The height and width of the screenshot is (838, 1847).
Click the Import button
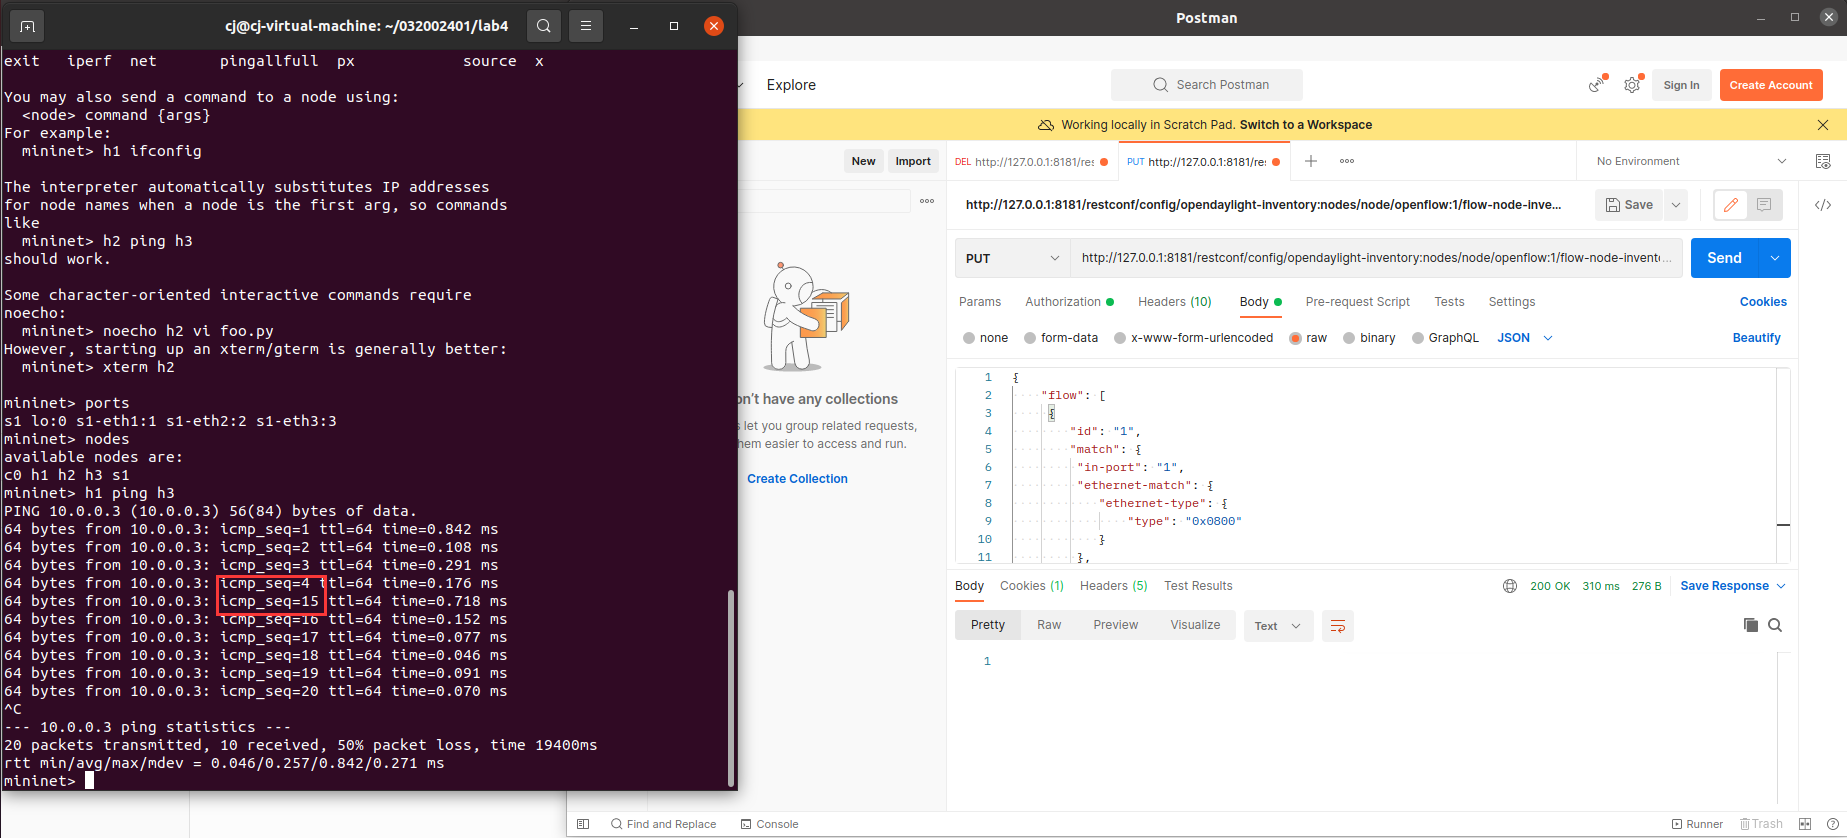(x=913, y=161)
